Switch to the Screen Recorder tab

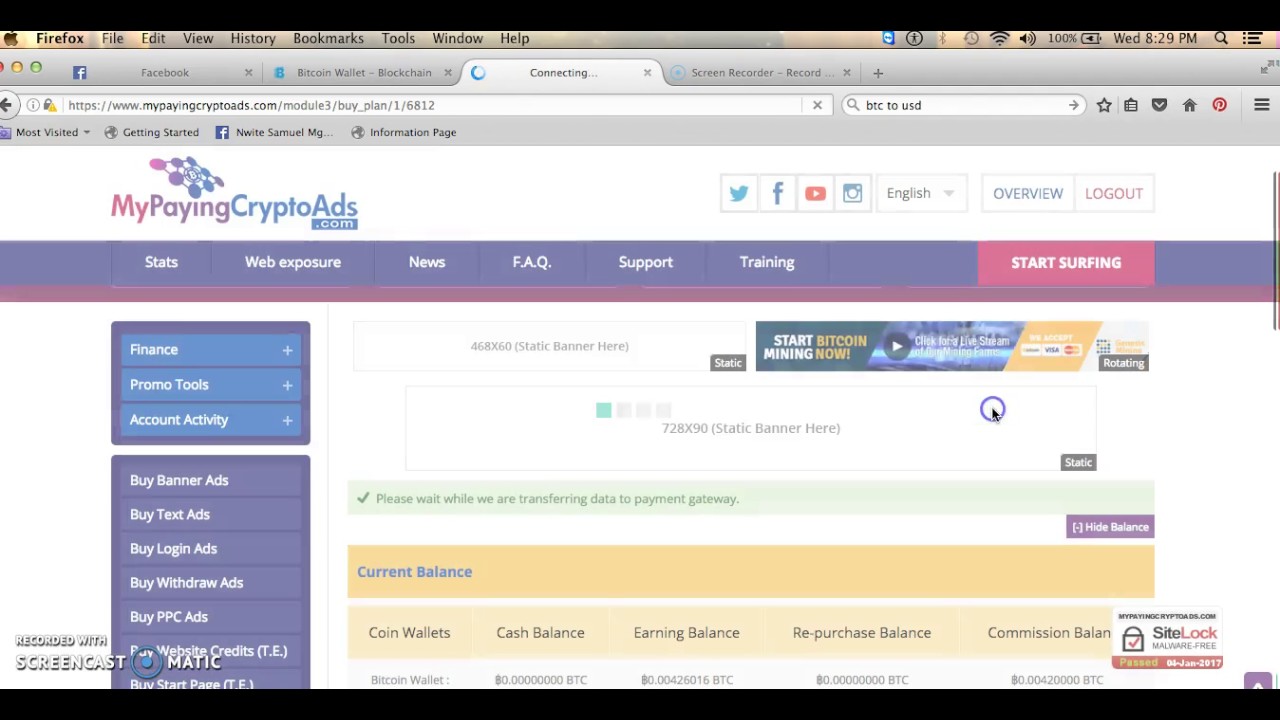[x=762, y=72]
